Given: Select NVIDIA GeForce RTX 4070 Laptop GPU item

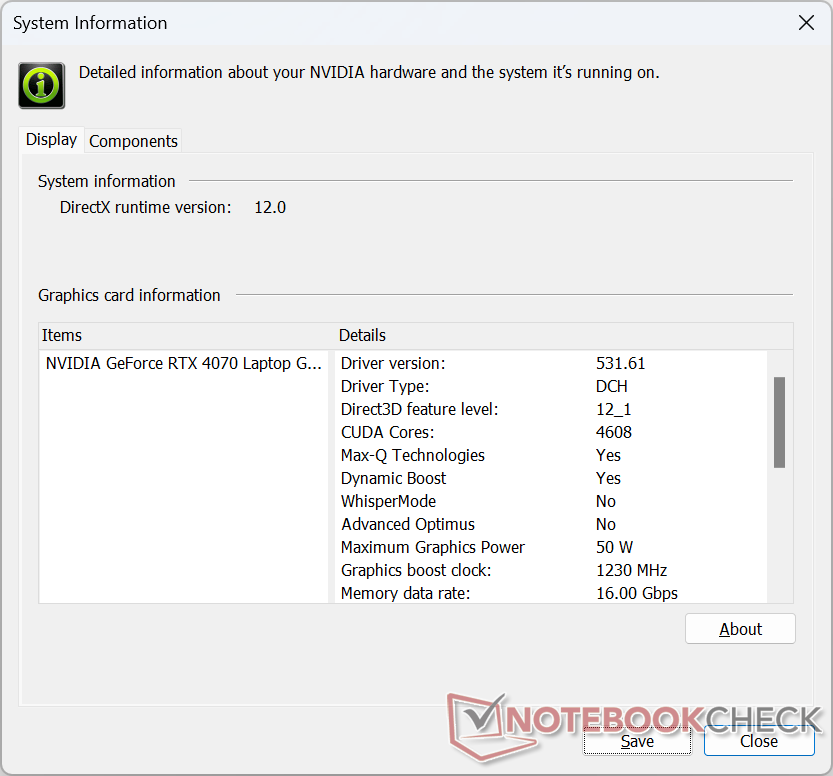Looking at the screenshot, I should pos(183,363).
